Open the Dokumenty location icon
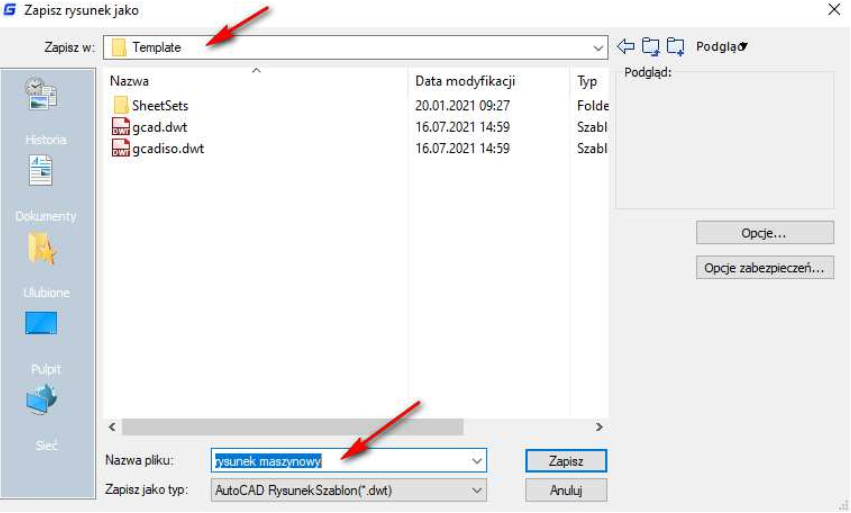Viewport: 851px width, 513px height. 41,171
